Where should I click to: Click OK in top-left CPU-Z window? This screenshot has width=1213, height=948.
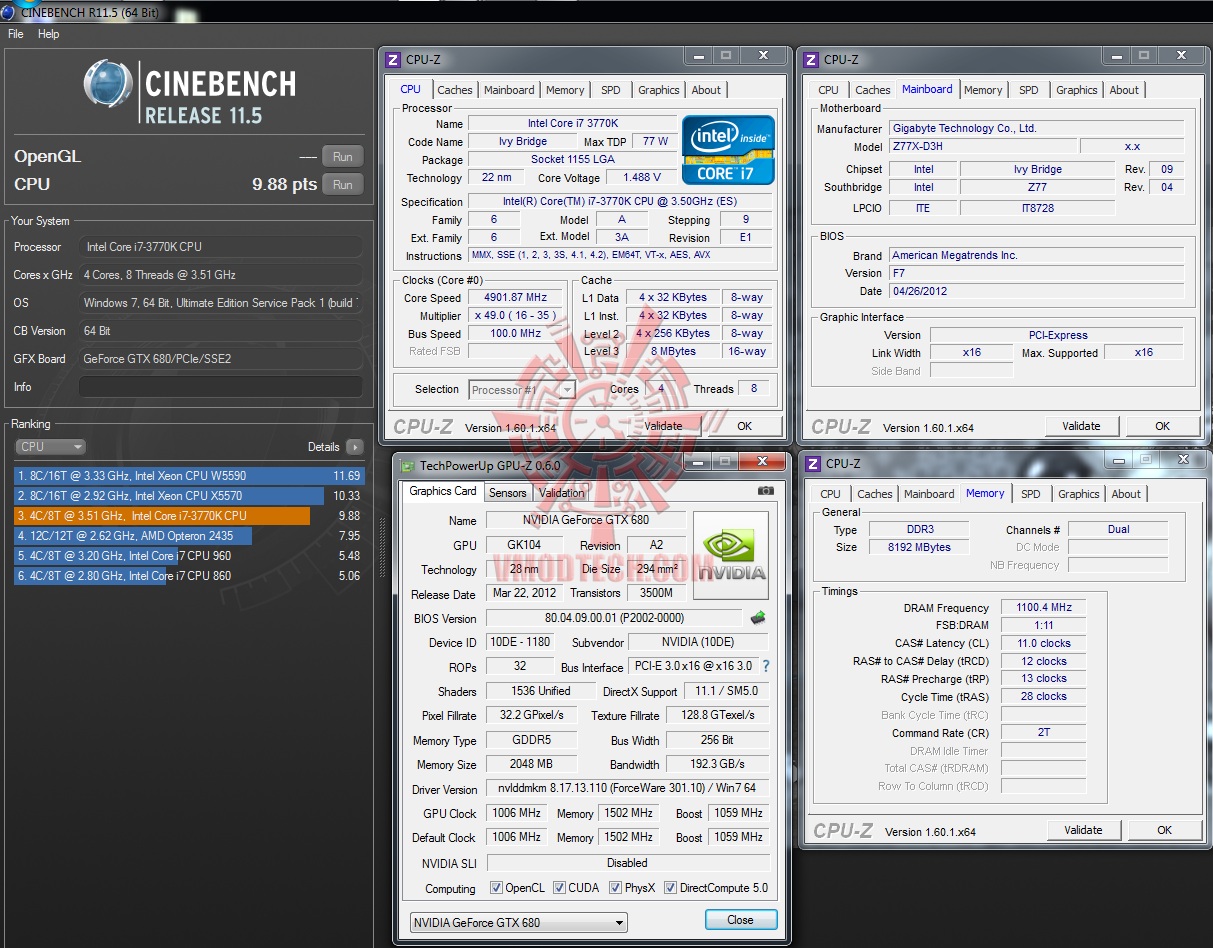click(x=744, y=426)
